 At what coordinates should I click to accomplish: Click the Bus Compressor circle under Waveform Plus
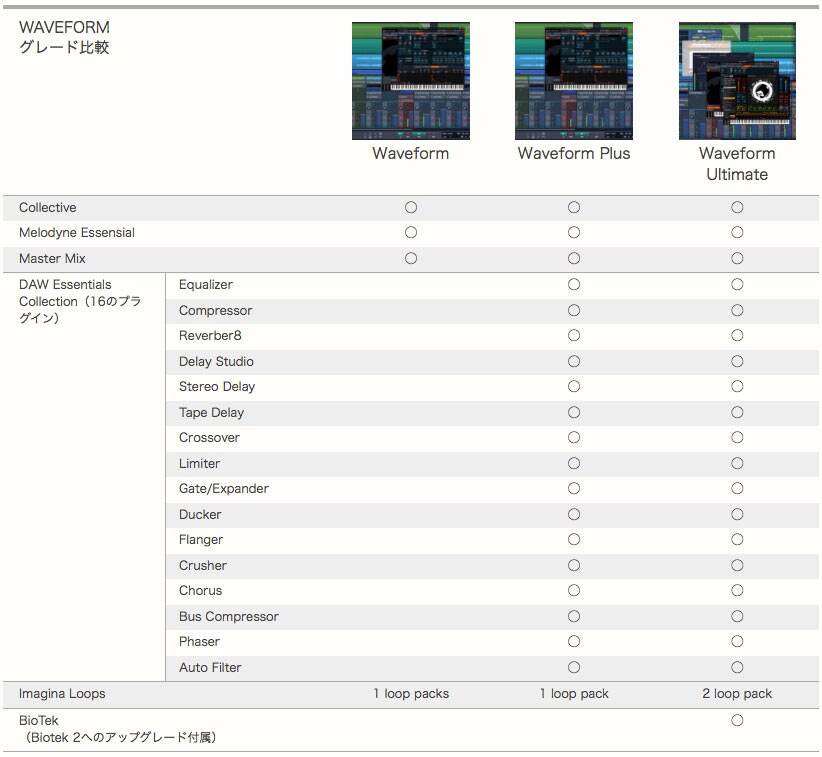pos(574,617)
